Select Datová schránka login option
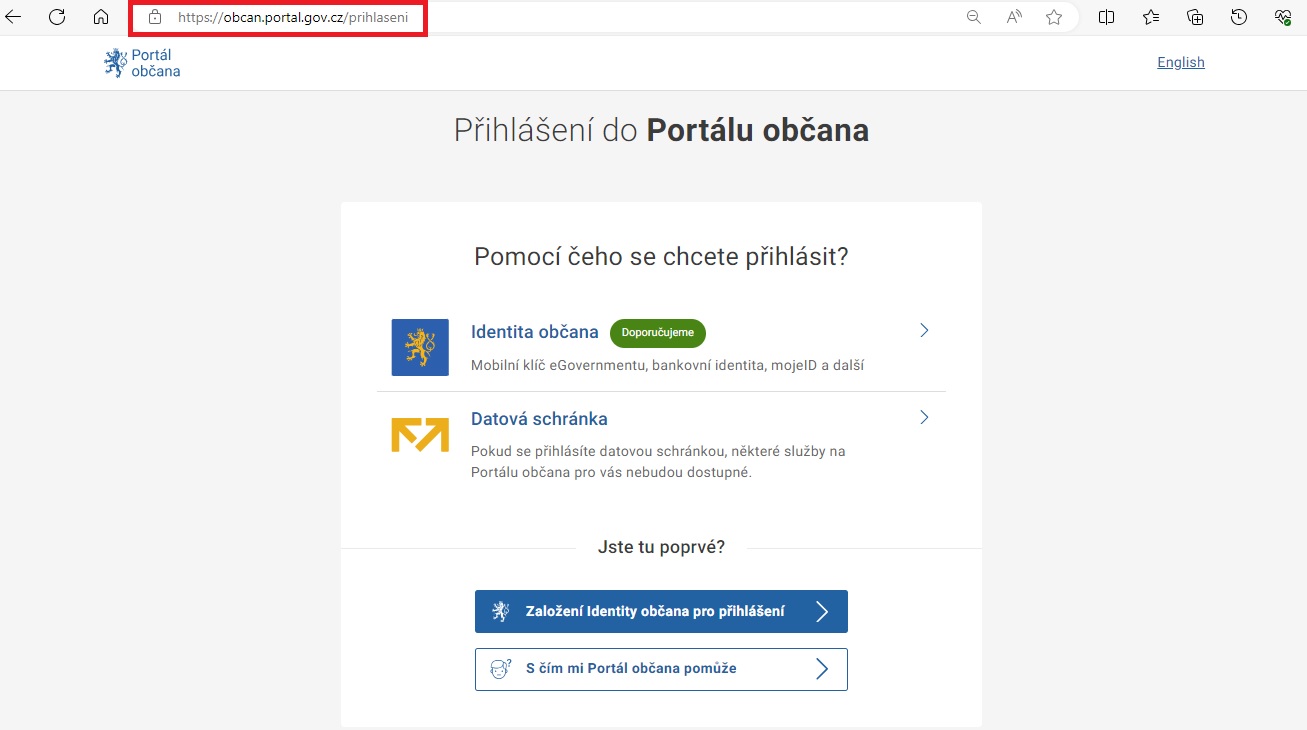This screenshot has height=730, width=1307. tap(539, 419)
